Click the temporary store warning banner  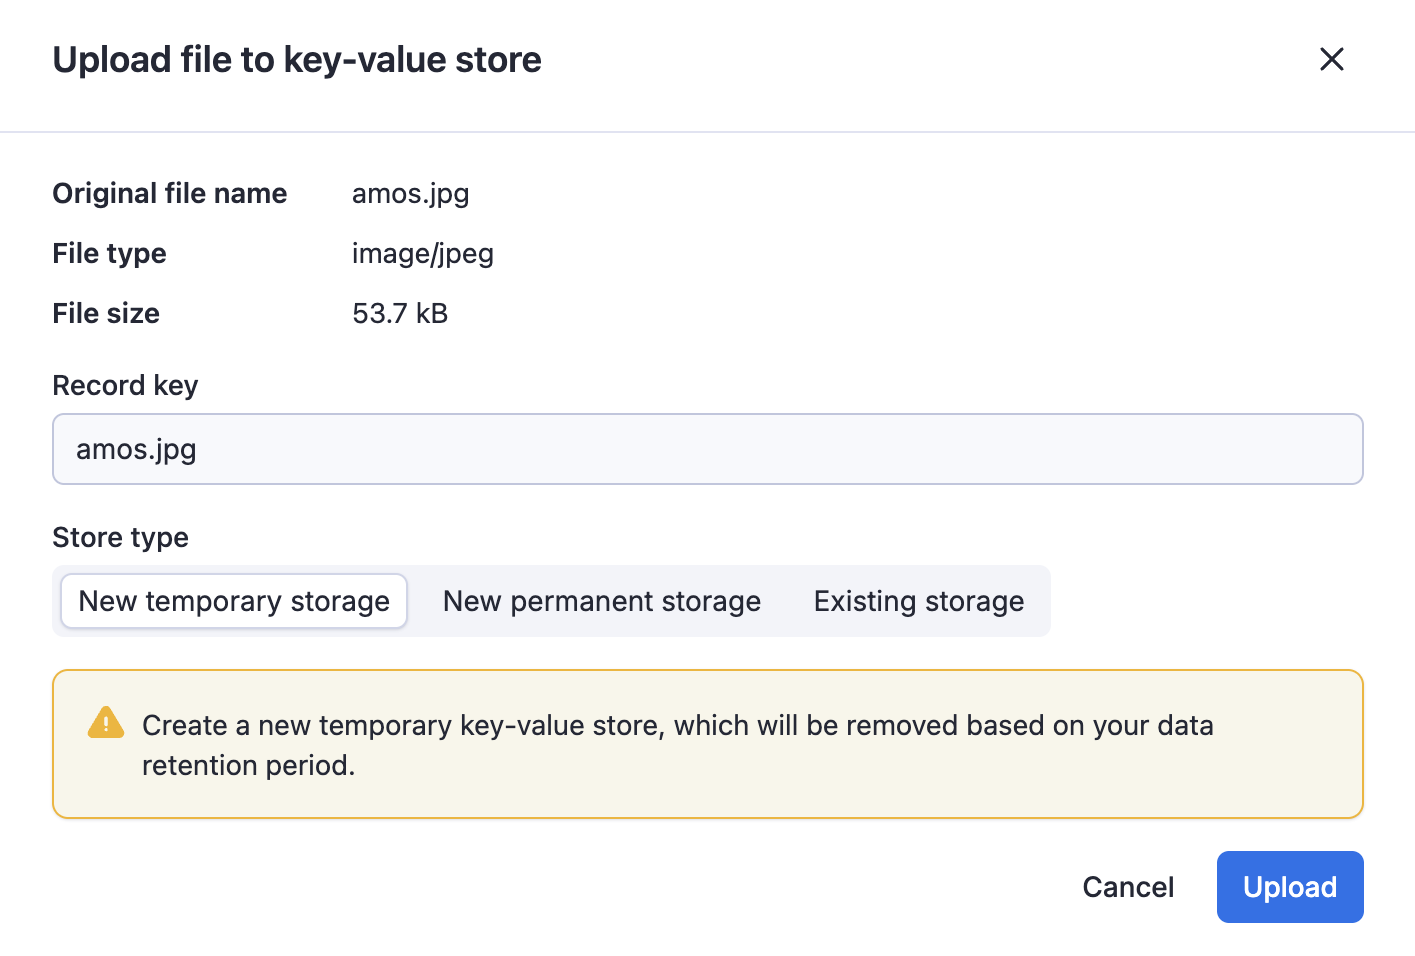pyautogui.click(x=707, y=744)
